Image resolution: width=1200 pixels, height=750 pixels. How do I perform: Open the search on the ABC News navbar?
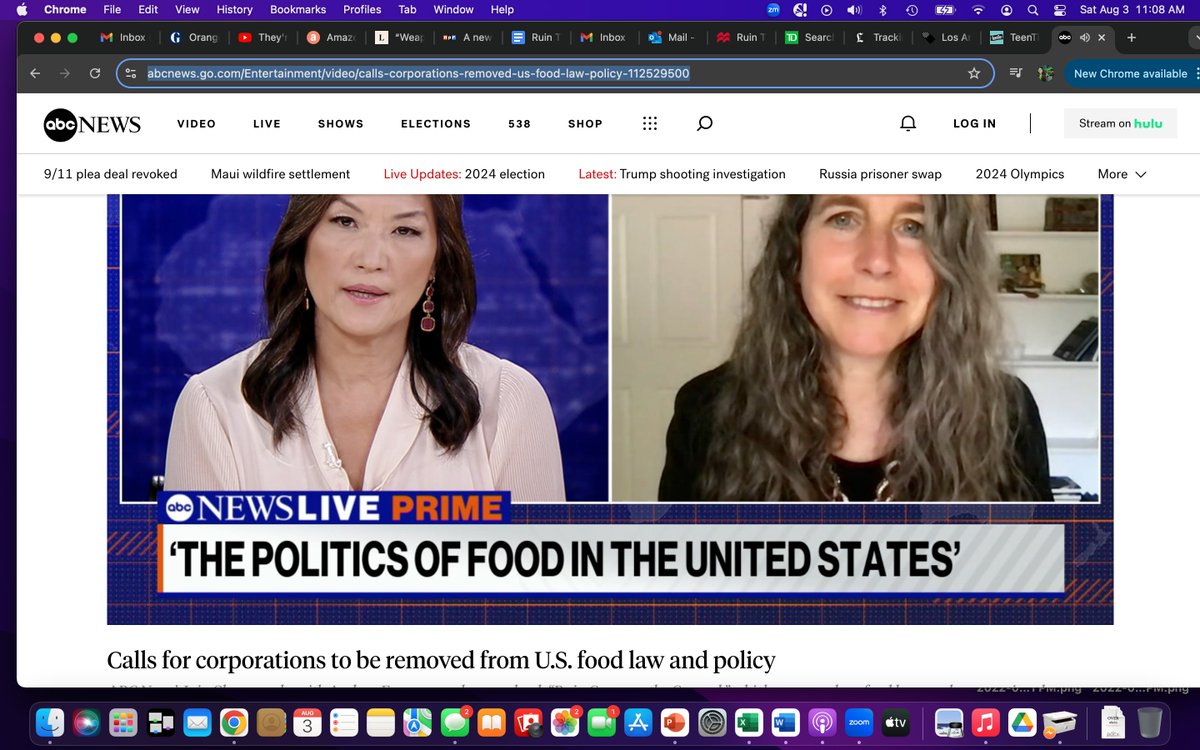click(704, 123)
